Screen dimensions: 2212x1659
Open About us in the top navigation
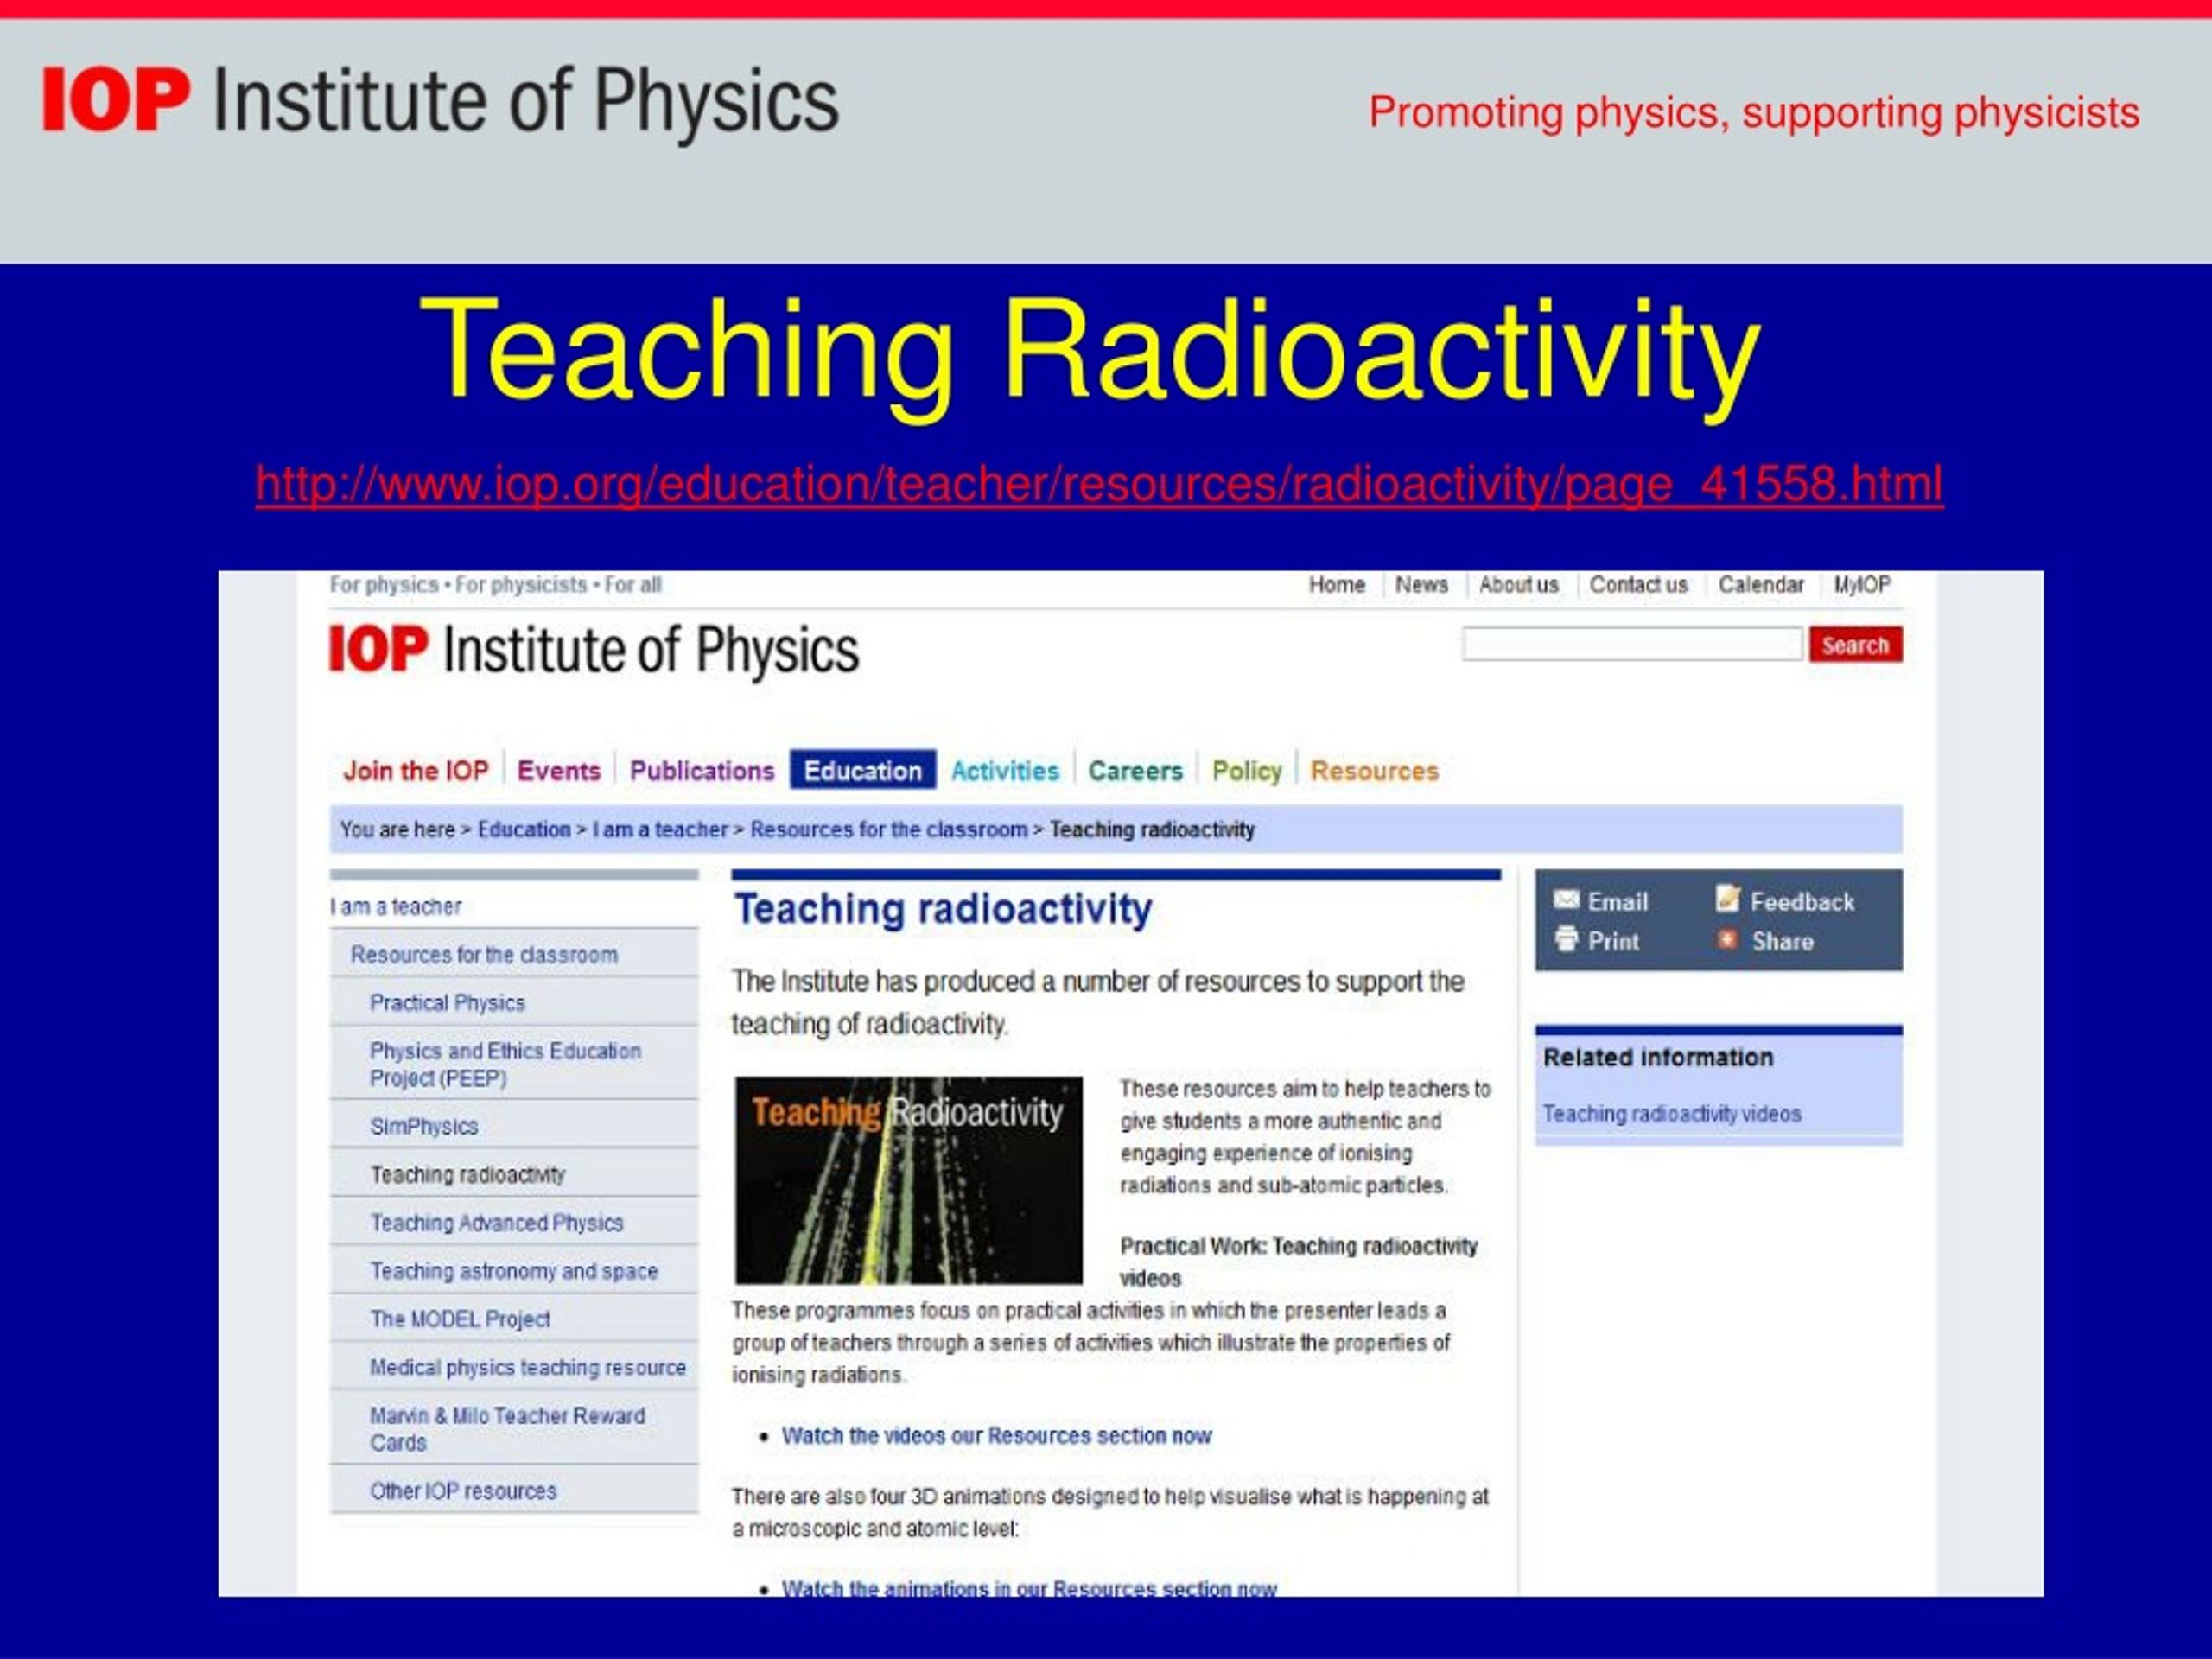pyautogui.click(x=1518, y=585)
